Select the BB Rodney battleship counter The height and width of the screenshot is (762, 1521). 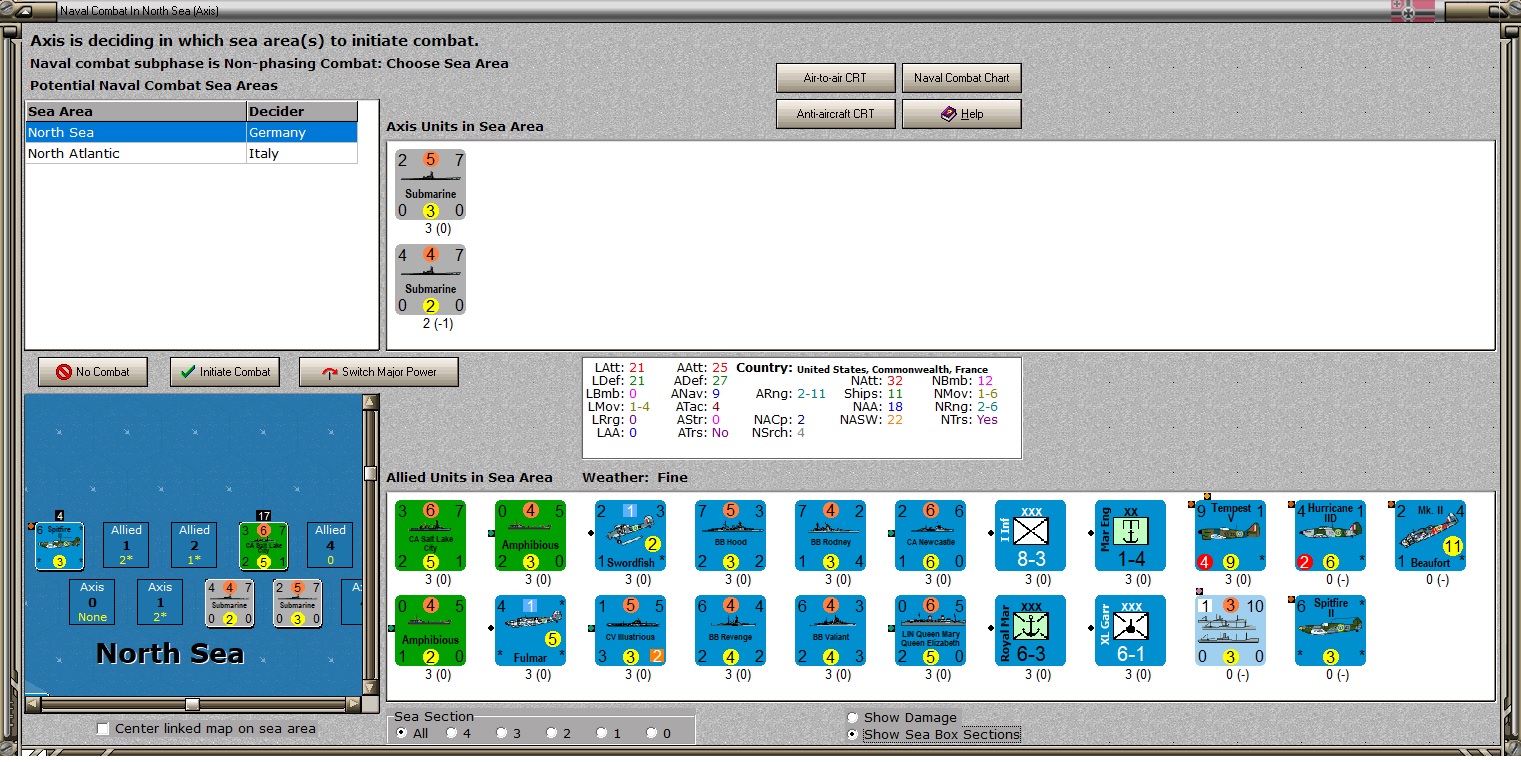830,535
